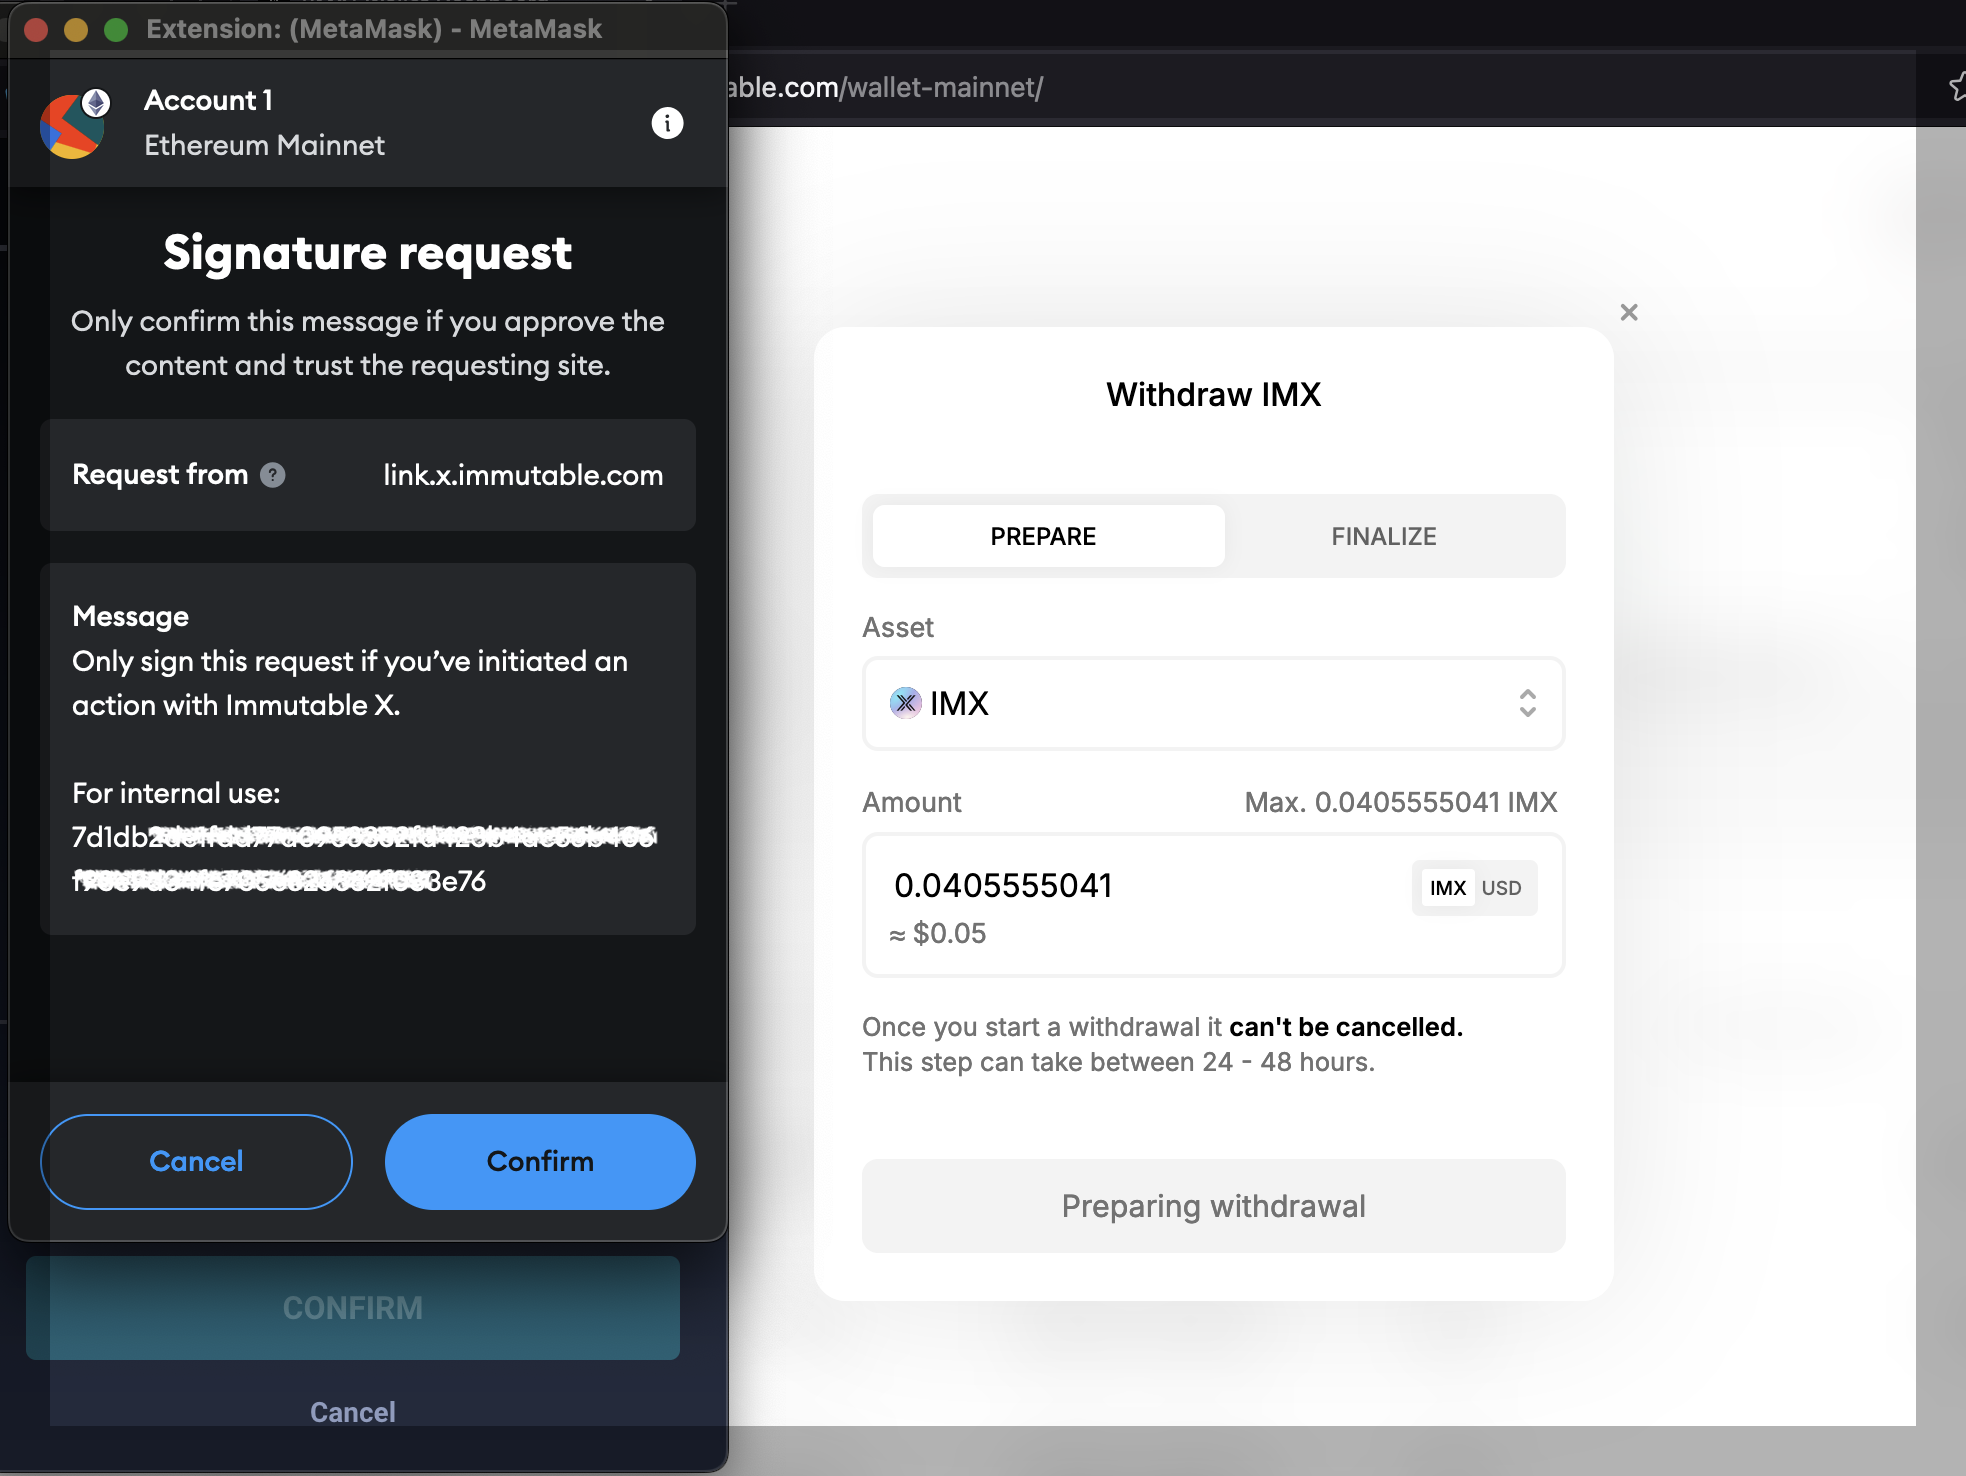Click the Account 1 avatar icon

[x=74, y=124]
